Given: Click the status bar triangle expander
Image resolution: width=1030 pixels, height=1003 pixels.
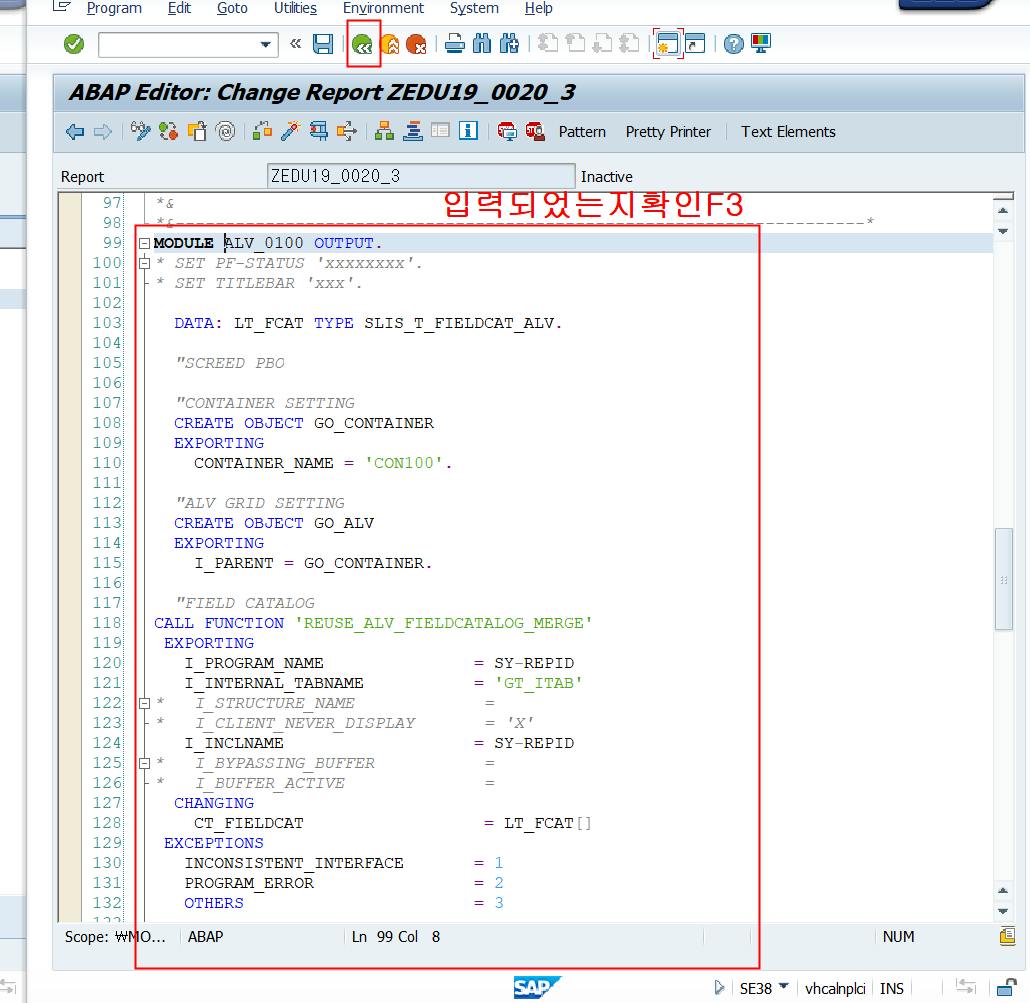Looking at the screenshot, I should click(x=719, y=987).
